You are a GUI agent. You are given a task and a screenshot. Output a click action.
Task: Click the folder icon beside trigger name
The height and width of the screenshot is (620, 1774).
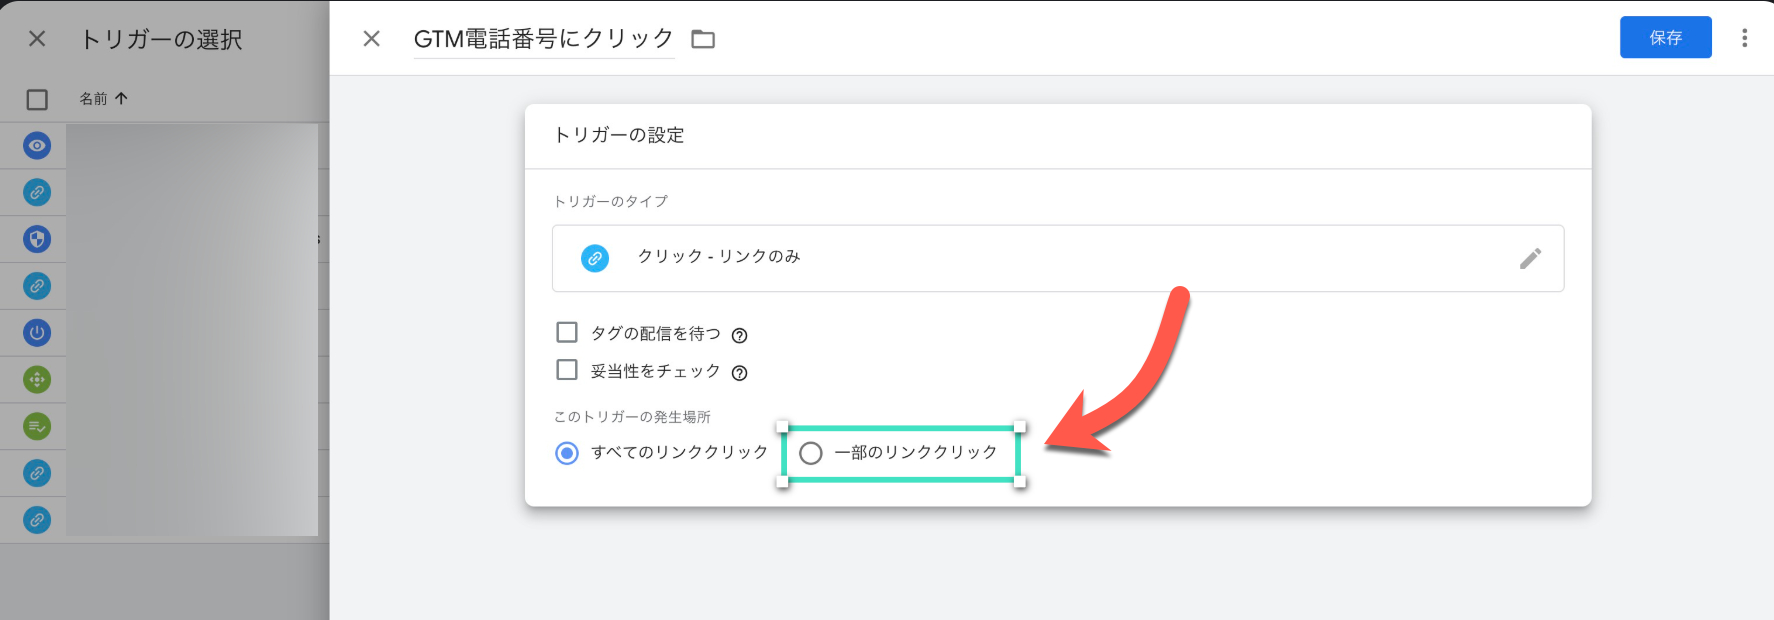tap(703, 39)
